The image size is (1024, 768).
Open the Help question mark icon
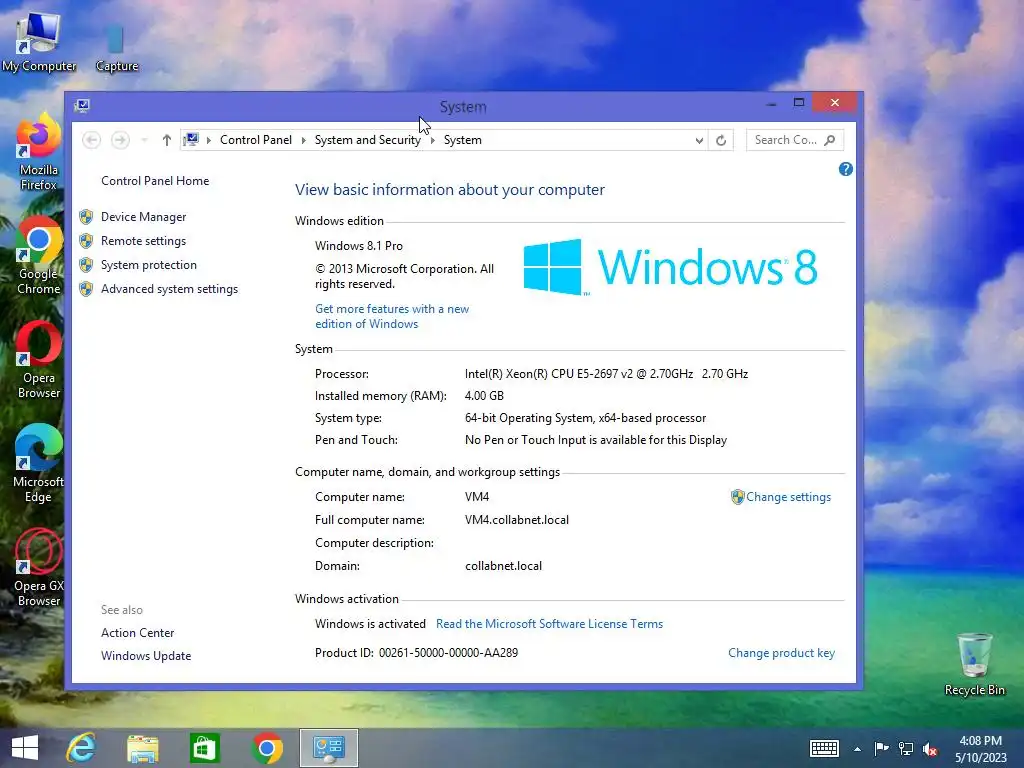pos(845,169)
